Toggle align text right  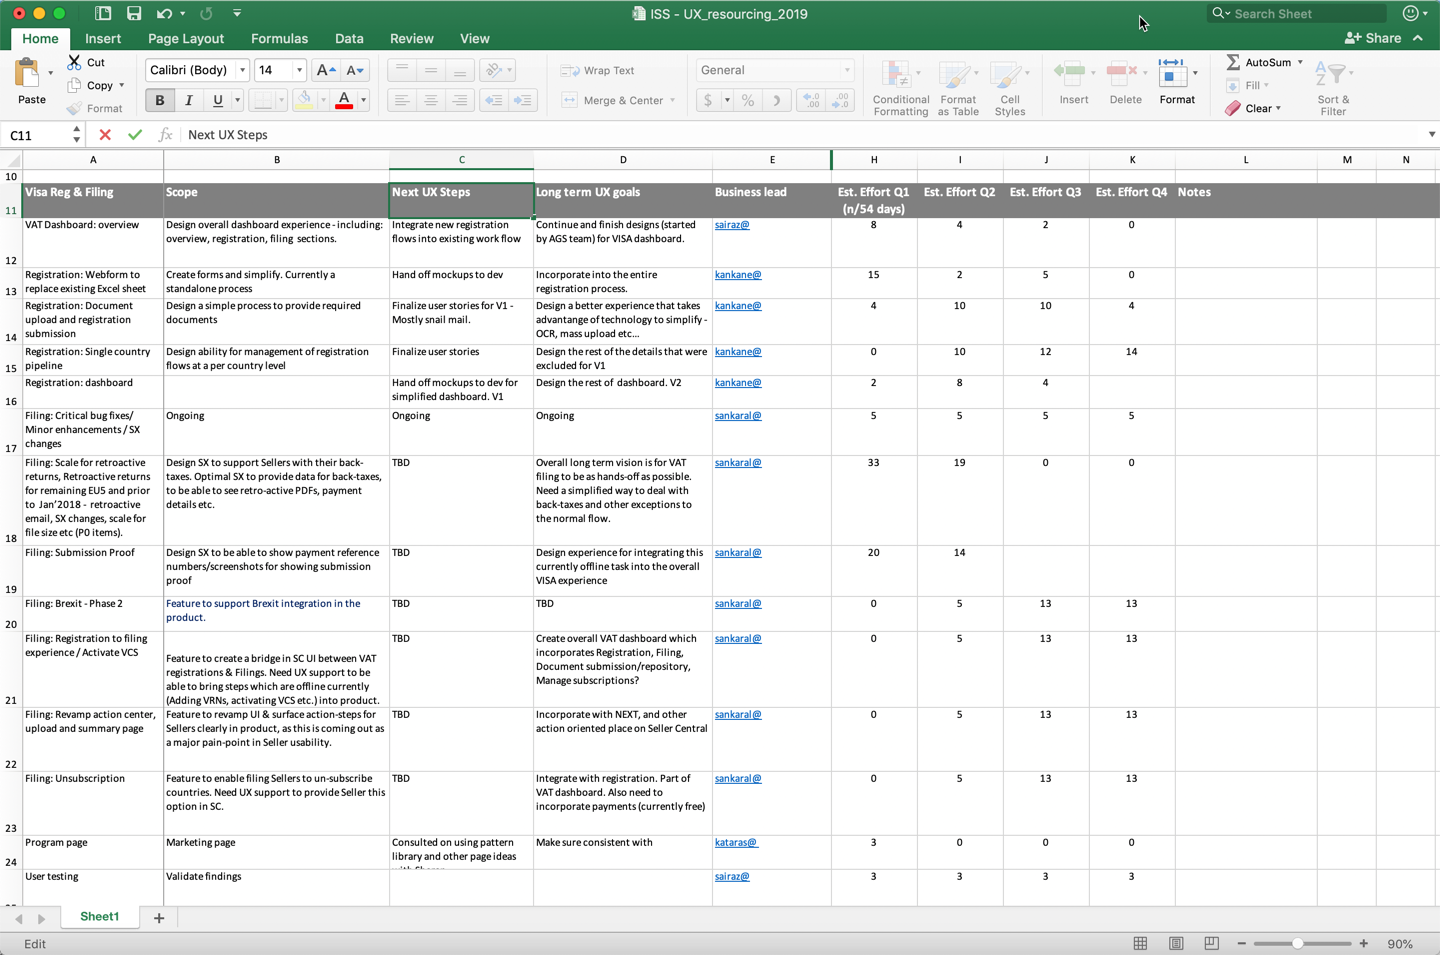(x=460, y=100)
